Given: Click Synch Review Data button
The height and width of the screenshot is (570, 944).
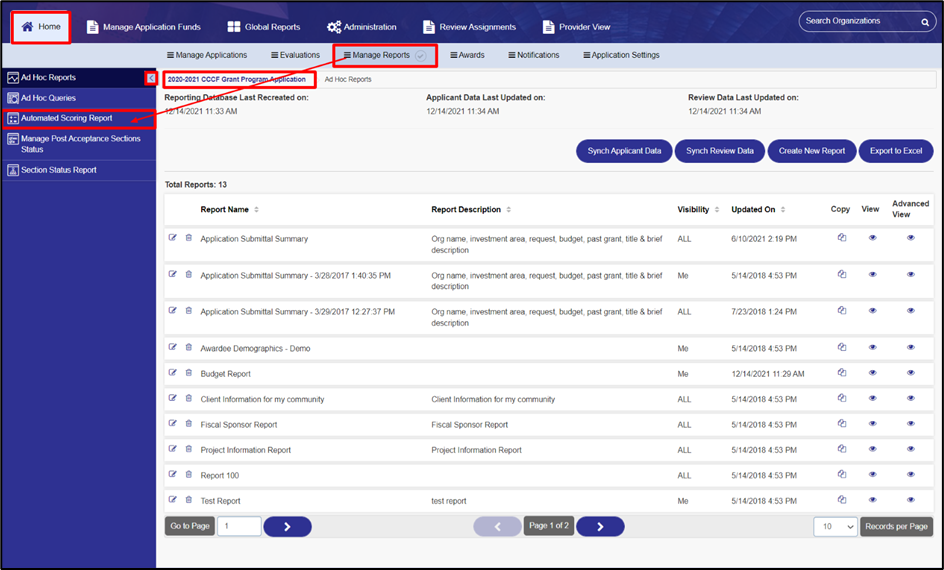Looking at the screenshot, I should [719, 151].
